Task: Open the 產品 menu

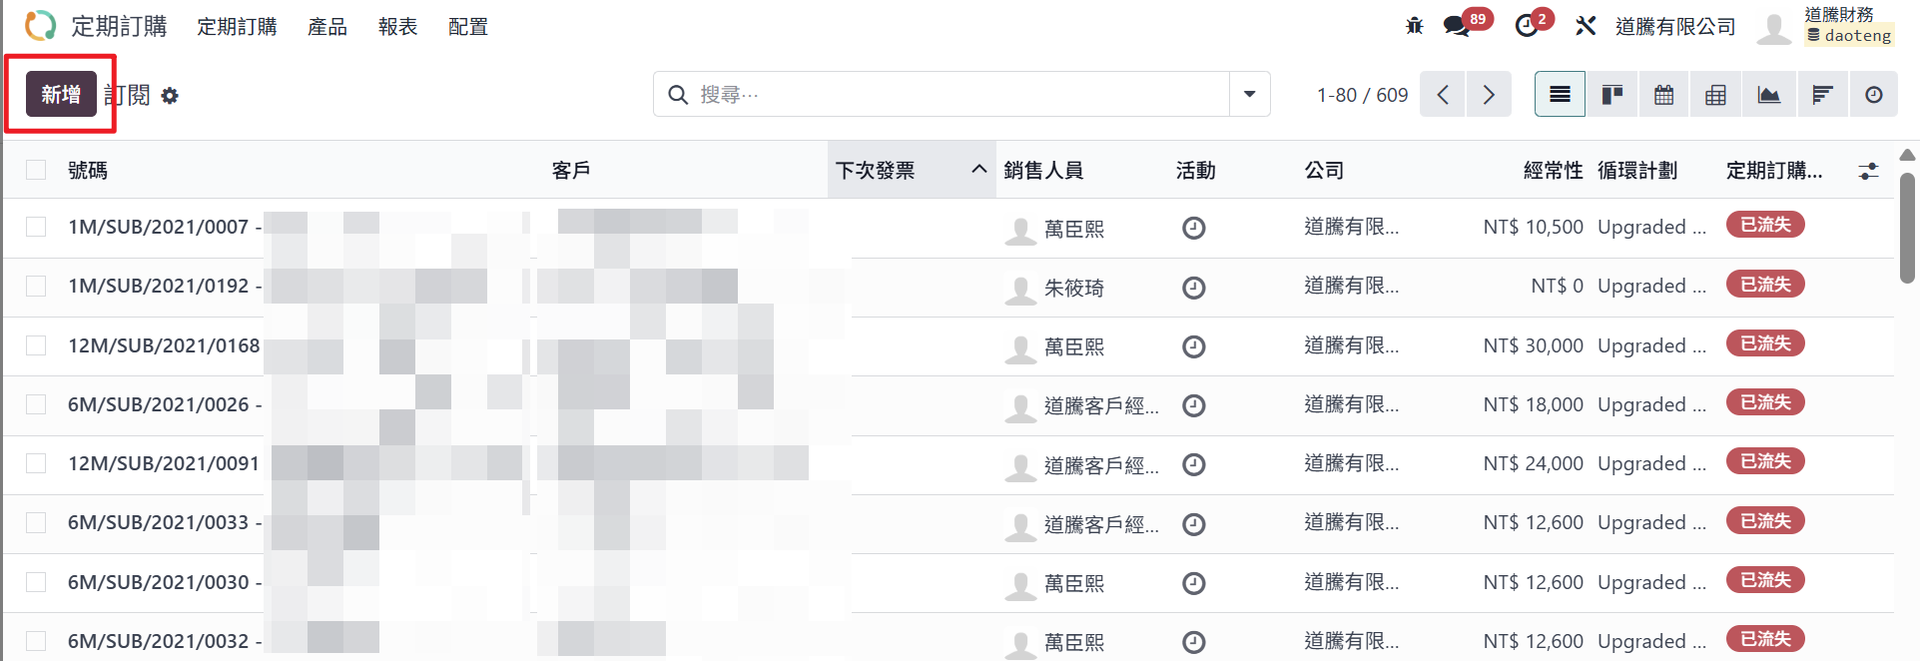Action: click(x=327, y=27)
